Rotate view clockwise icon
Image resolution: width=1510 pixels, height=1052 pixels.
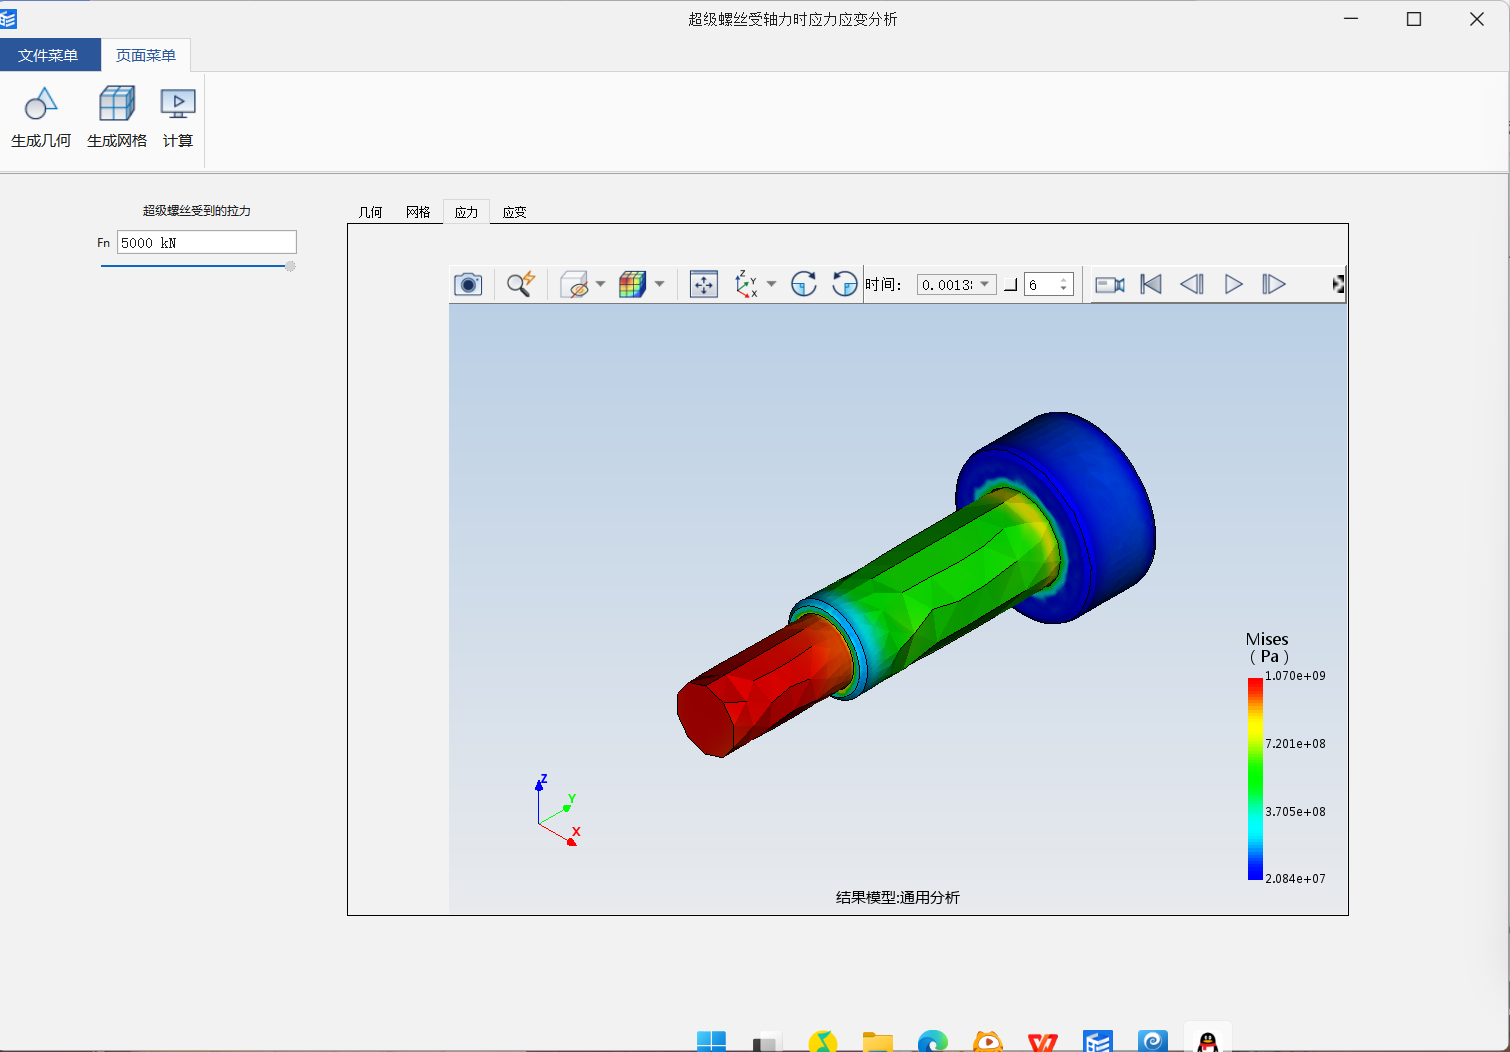click(804, 285)
